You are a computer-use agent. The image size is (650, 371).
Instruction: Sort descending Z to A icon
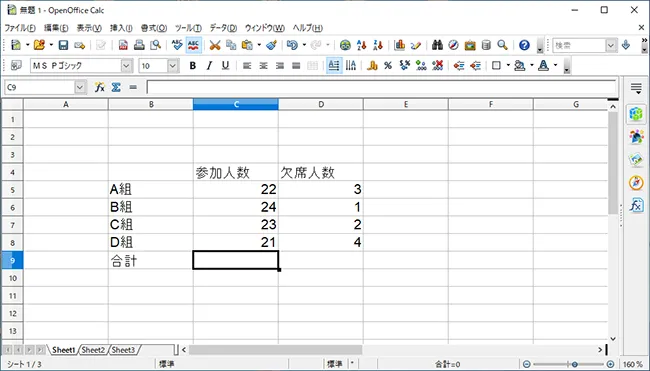pyautogui.click(x=378, y=45)
